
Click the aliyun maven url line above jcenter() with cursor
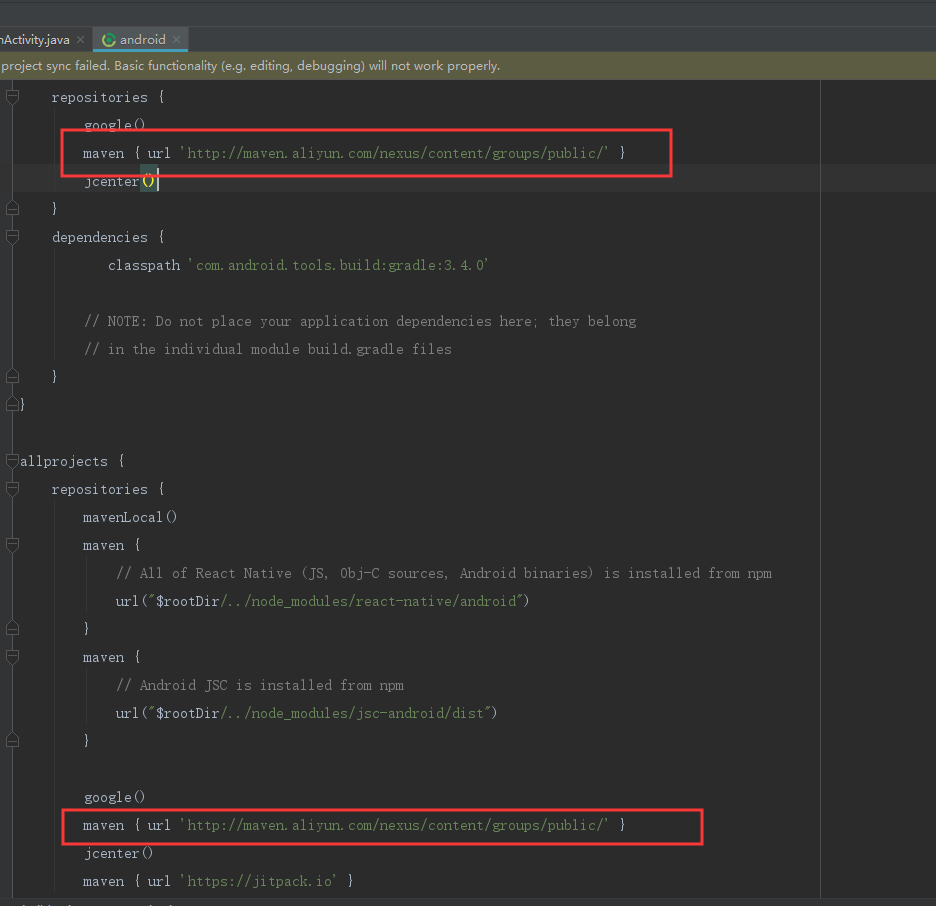[354, 153]
